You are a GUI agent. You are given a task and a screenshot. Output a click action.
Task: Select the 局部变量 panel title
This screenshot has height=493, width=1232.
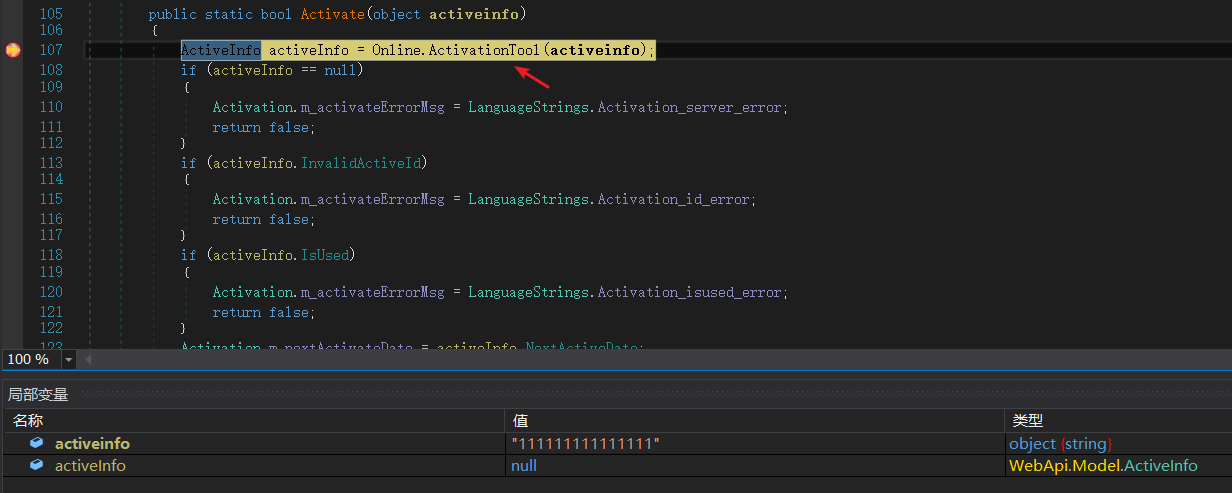tap(38, 395)
